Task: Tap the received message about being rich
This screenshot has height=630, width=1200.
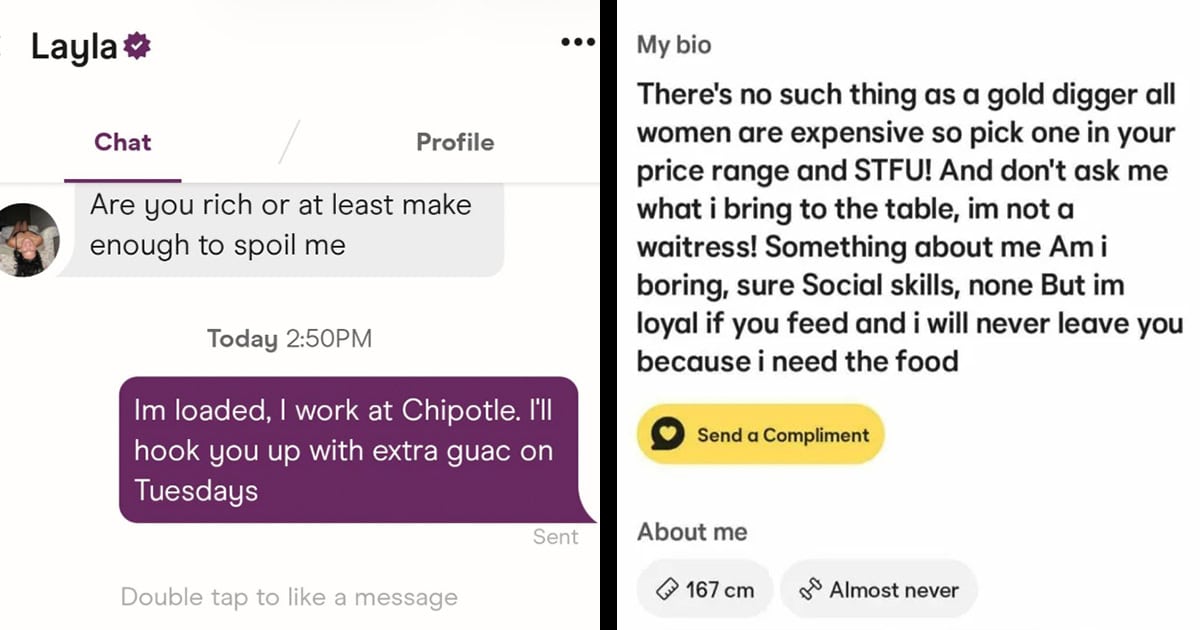Action: click(281, 226)
